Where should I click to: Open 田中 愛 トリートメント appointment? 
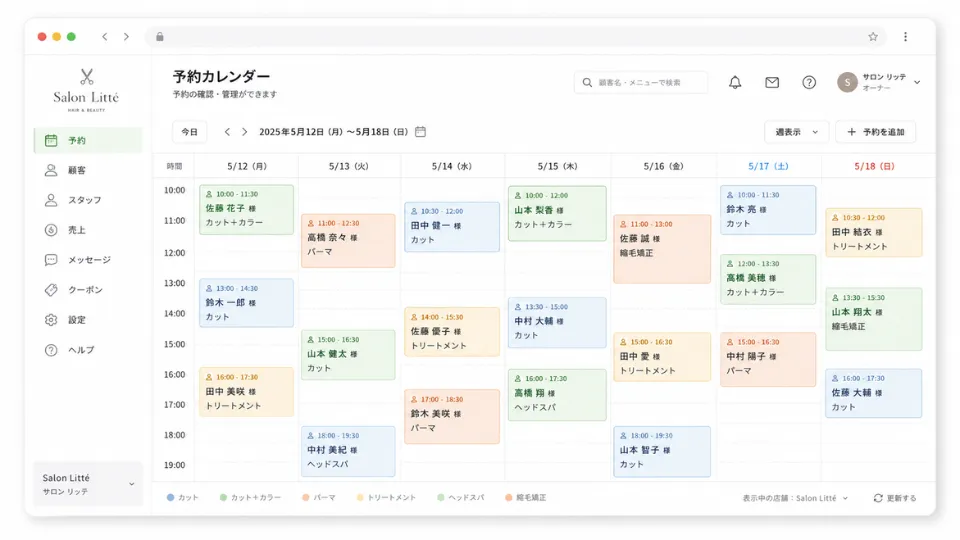point(662,357)
